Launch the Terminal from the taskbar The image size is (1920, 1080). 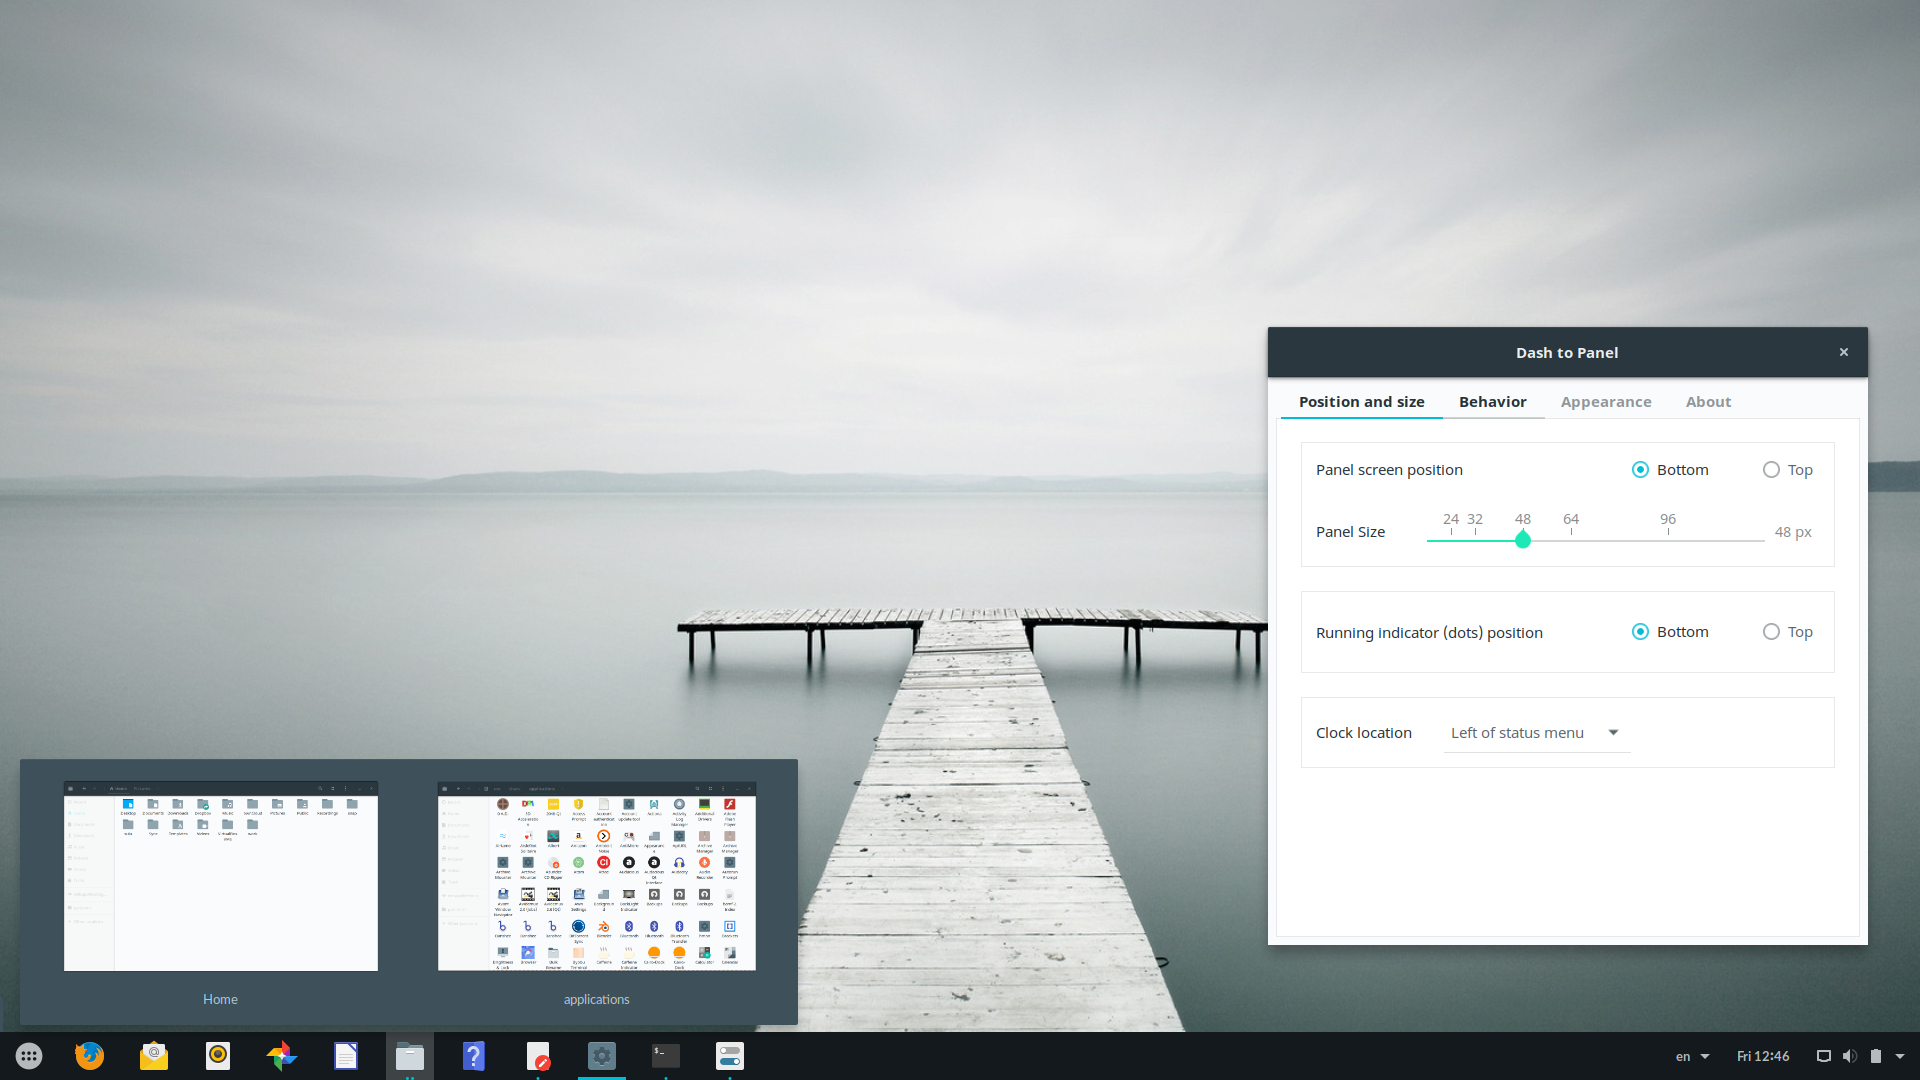pos(665,1056)
